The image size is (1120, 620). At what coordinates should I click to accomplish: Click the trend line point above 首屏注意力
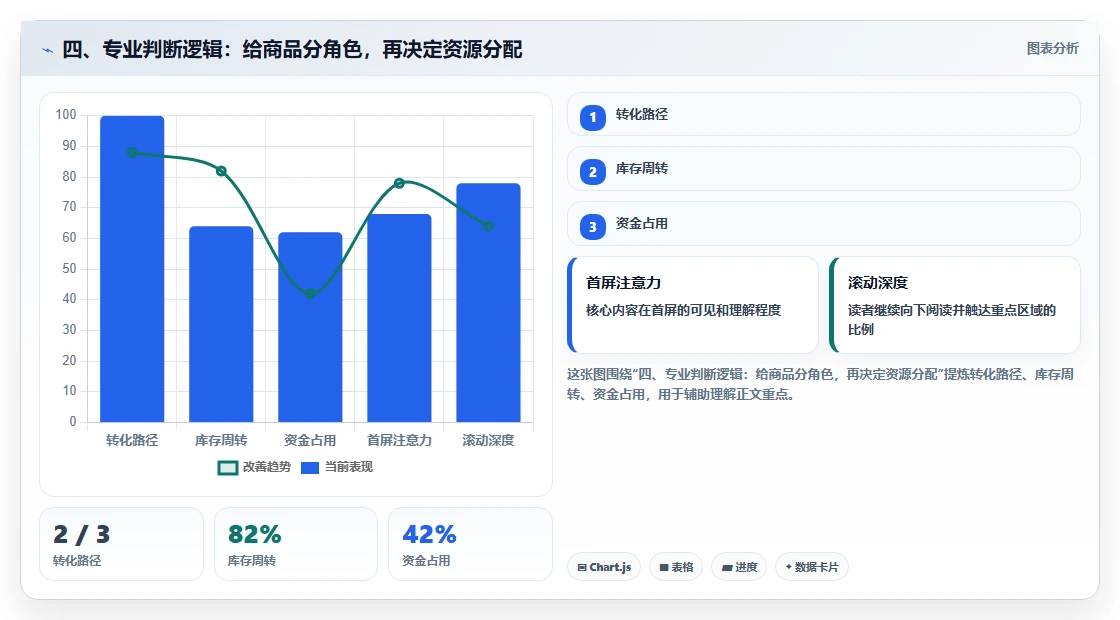point(399,184)
